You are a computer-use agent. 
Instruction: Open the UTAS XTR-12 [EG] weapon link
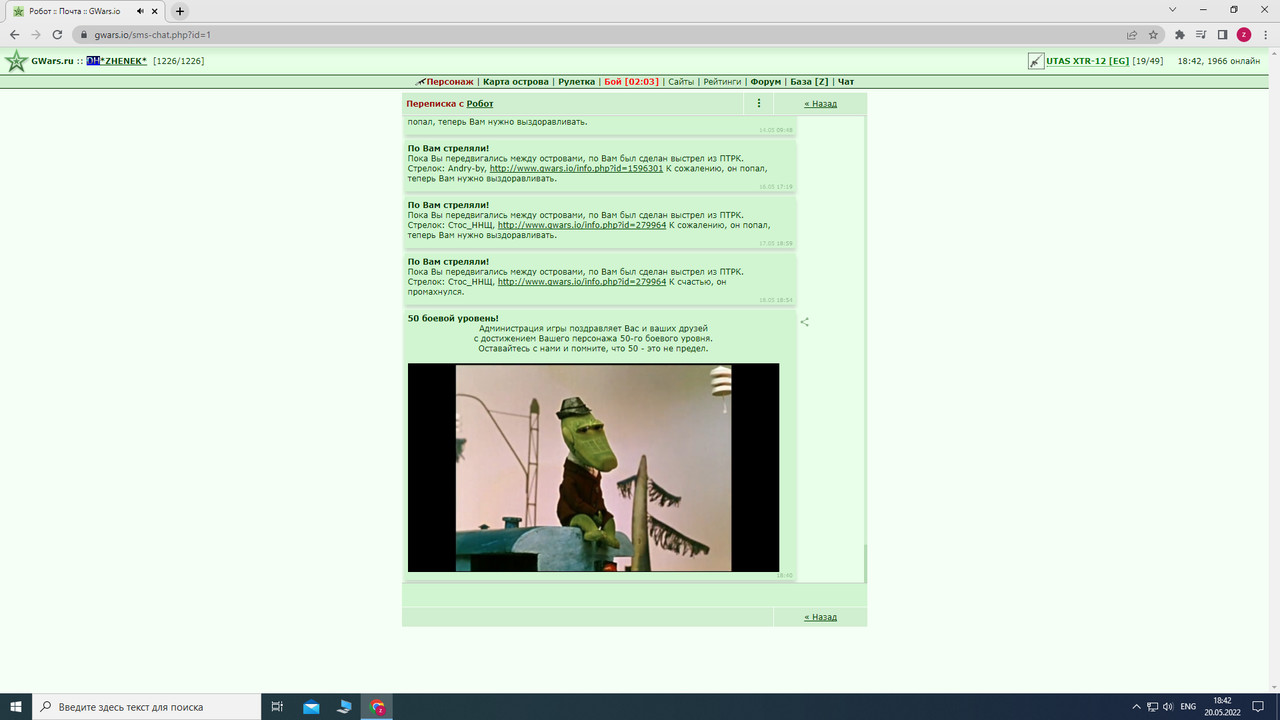(x=1087, y=61)
